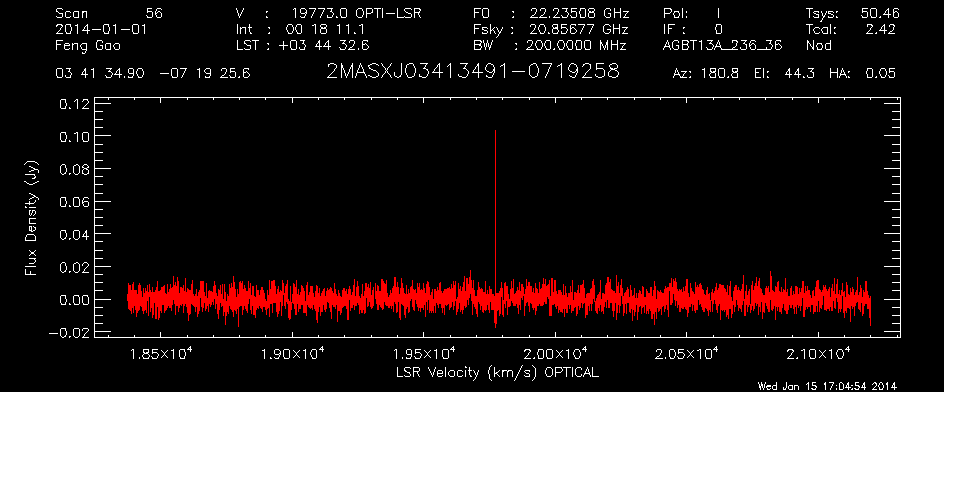Click the 2.00×10⁴ x-axis tick label
Screen dimensions: 962x490
tap(555, 353)
